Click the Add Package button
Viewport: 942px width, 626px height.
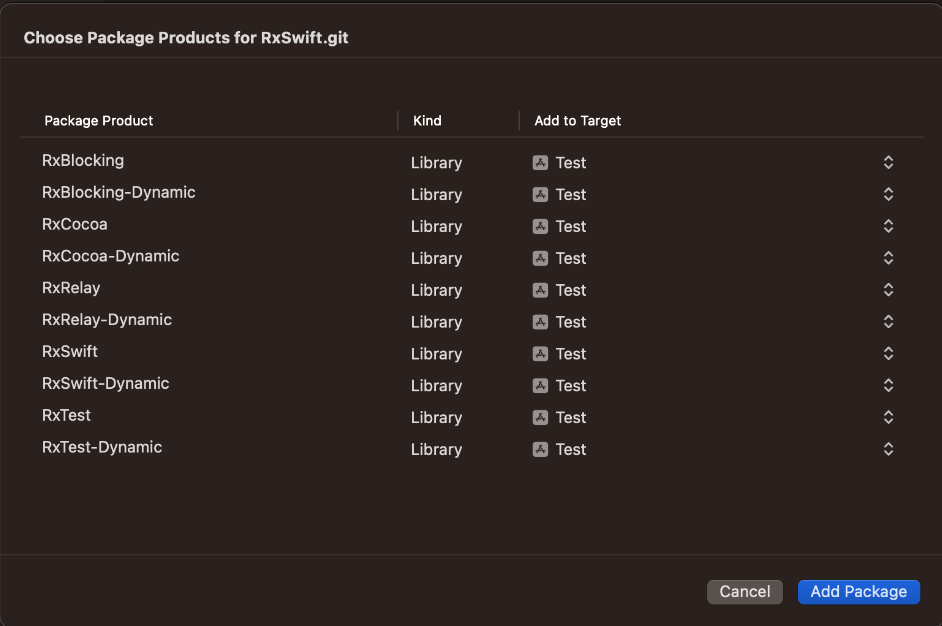pos(858,592)
